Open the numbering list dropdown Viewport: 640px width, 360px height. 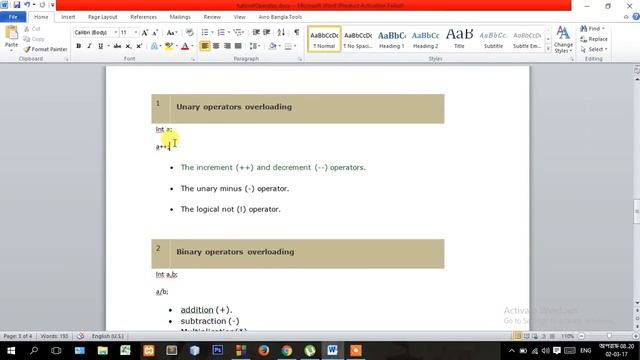pyautogui.click(x=229, y=33)
